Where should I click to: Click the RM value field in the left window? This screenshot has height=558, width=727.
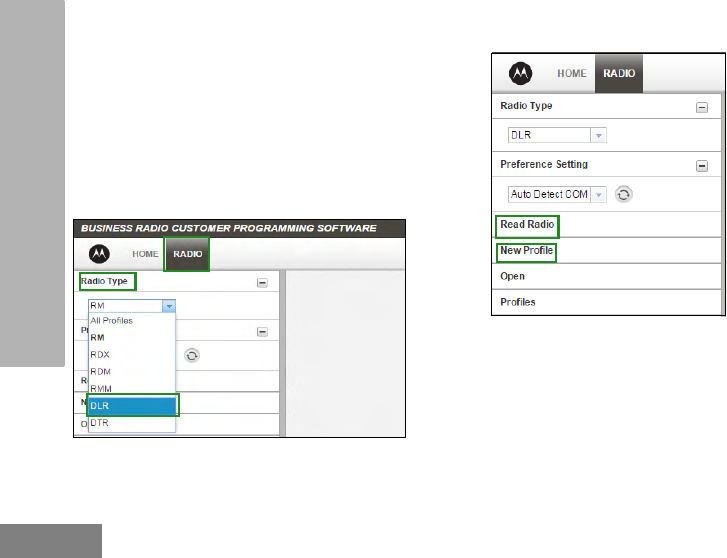coord(126,306)
